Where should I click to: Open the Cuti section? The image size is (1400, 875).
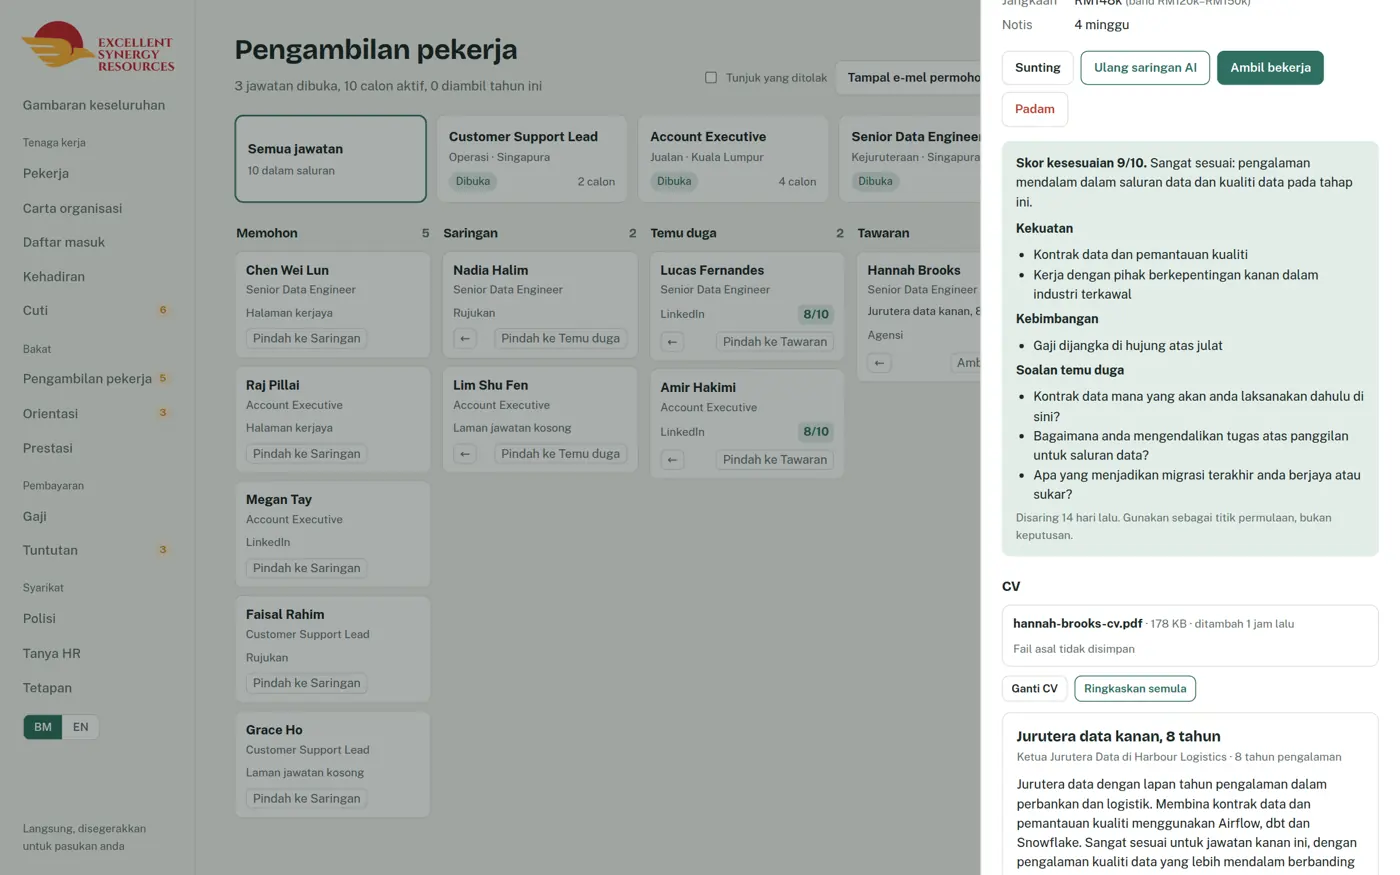pyautogui.click(x=35, y=310)
